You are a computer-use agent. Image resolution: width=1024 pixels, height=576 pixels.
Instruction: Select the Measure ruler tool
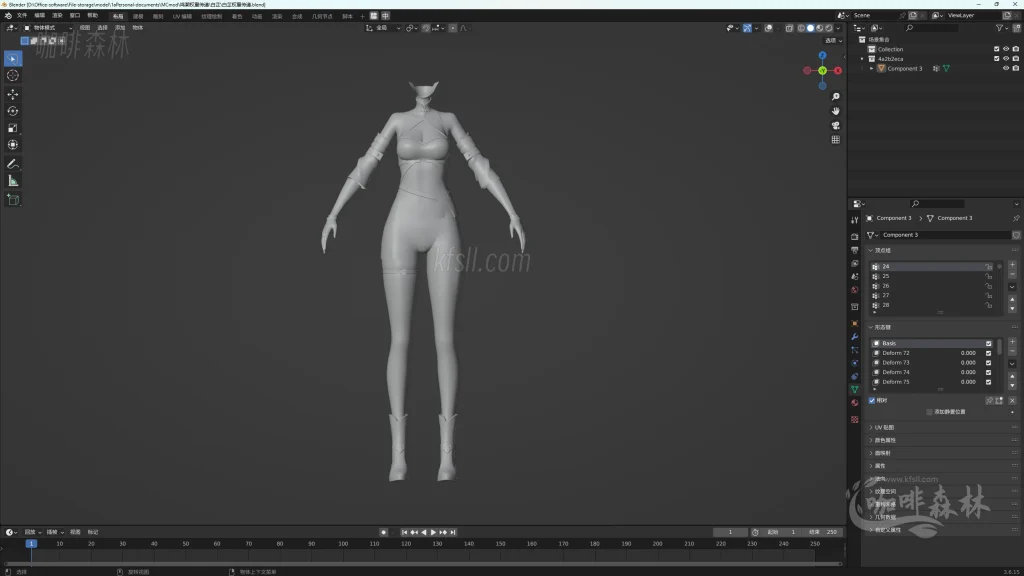pos(12,181)
